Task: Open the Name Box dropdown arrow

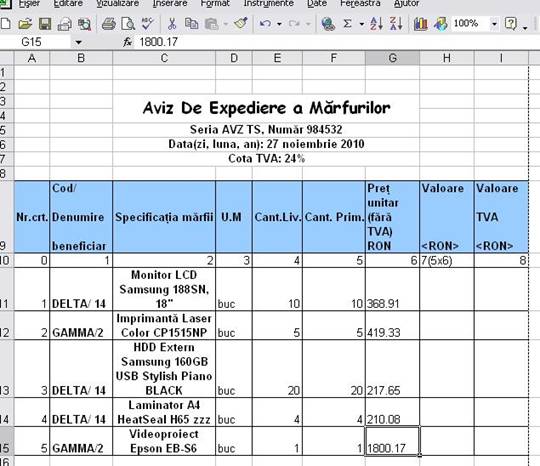Action: [79, 42]
